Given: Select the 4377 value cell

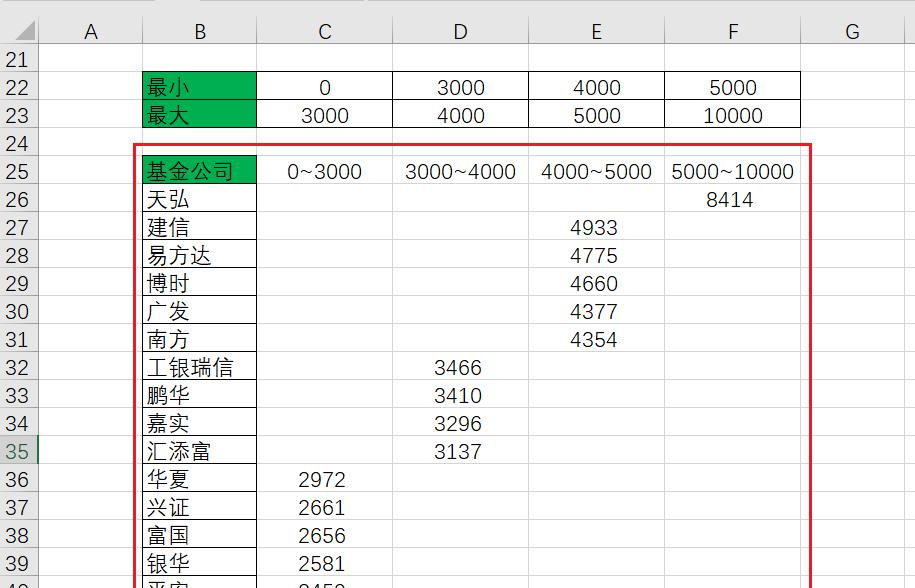Looking at the screenshot, I should 596,310.
